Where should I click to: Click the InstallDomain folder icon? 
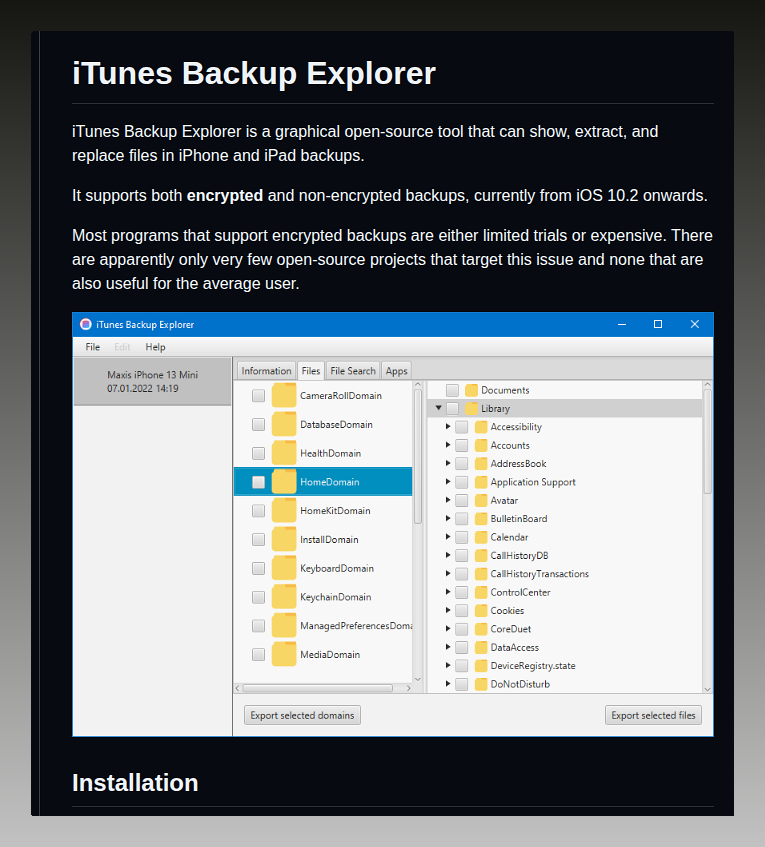tap(284, 539)
